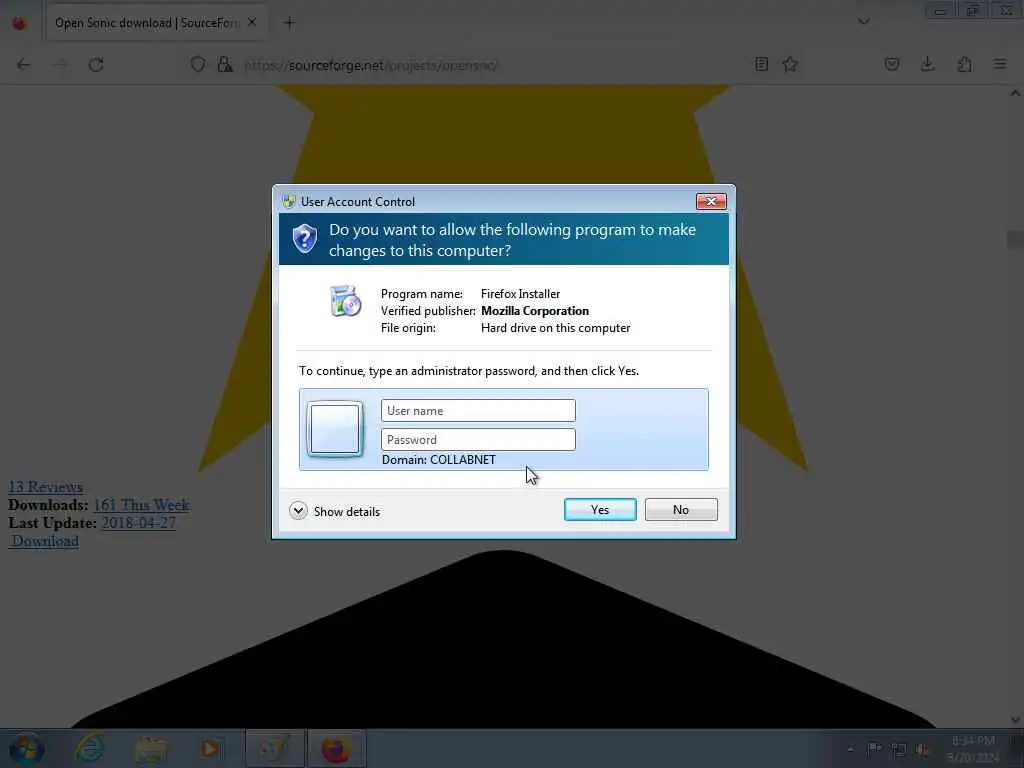
Task: Open volume tray icon
Action: coord(922,750)
